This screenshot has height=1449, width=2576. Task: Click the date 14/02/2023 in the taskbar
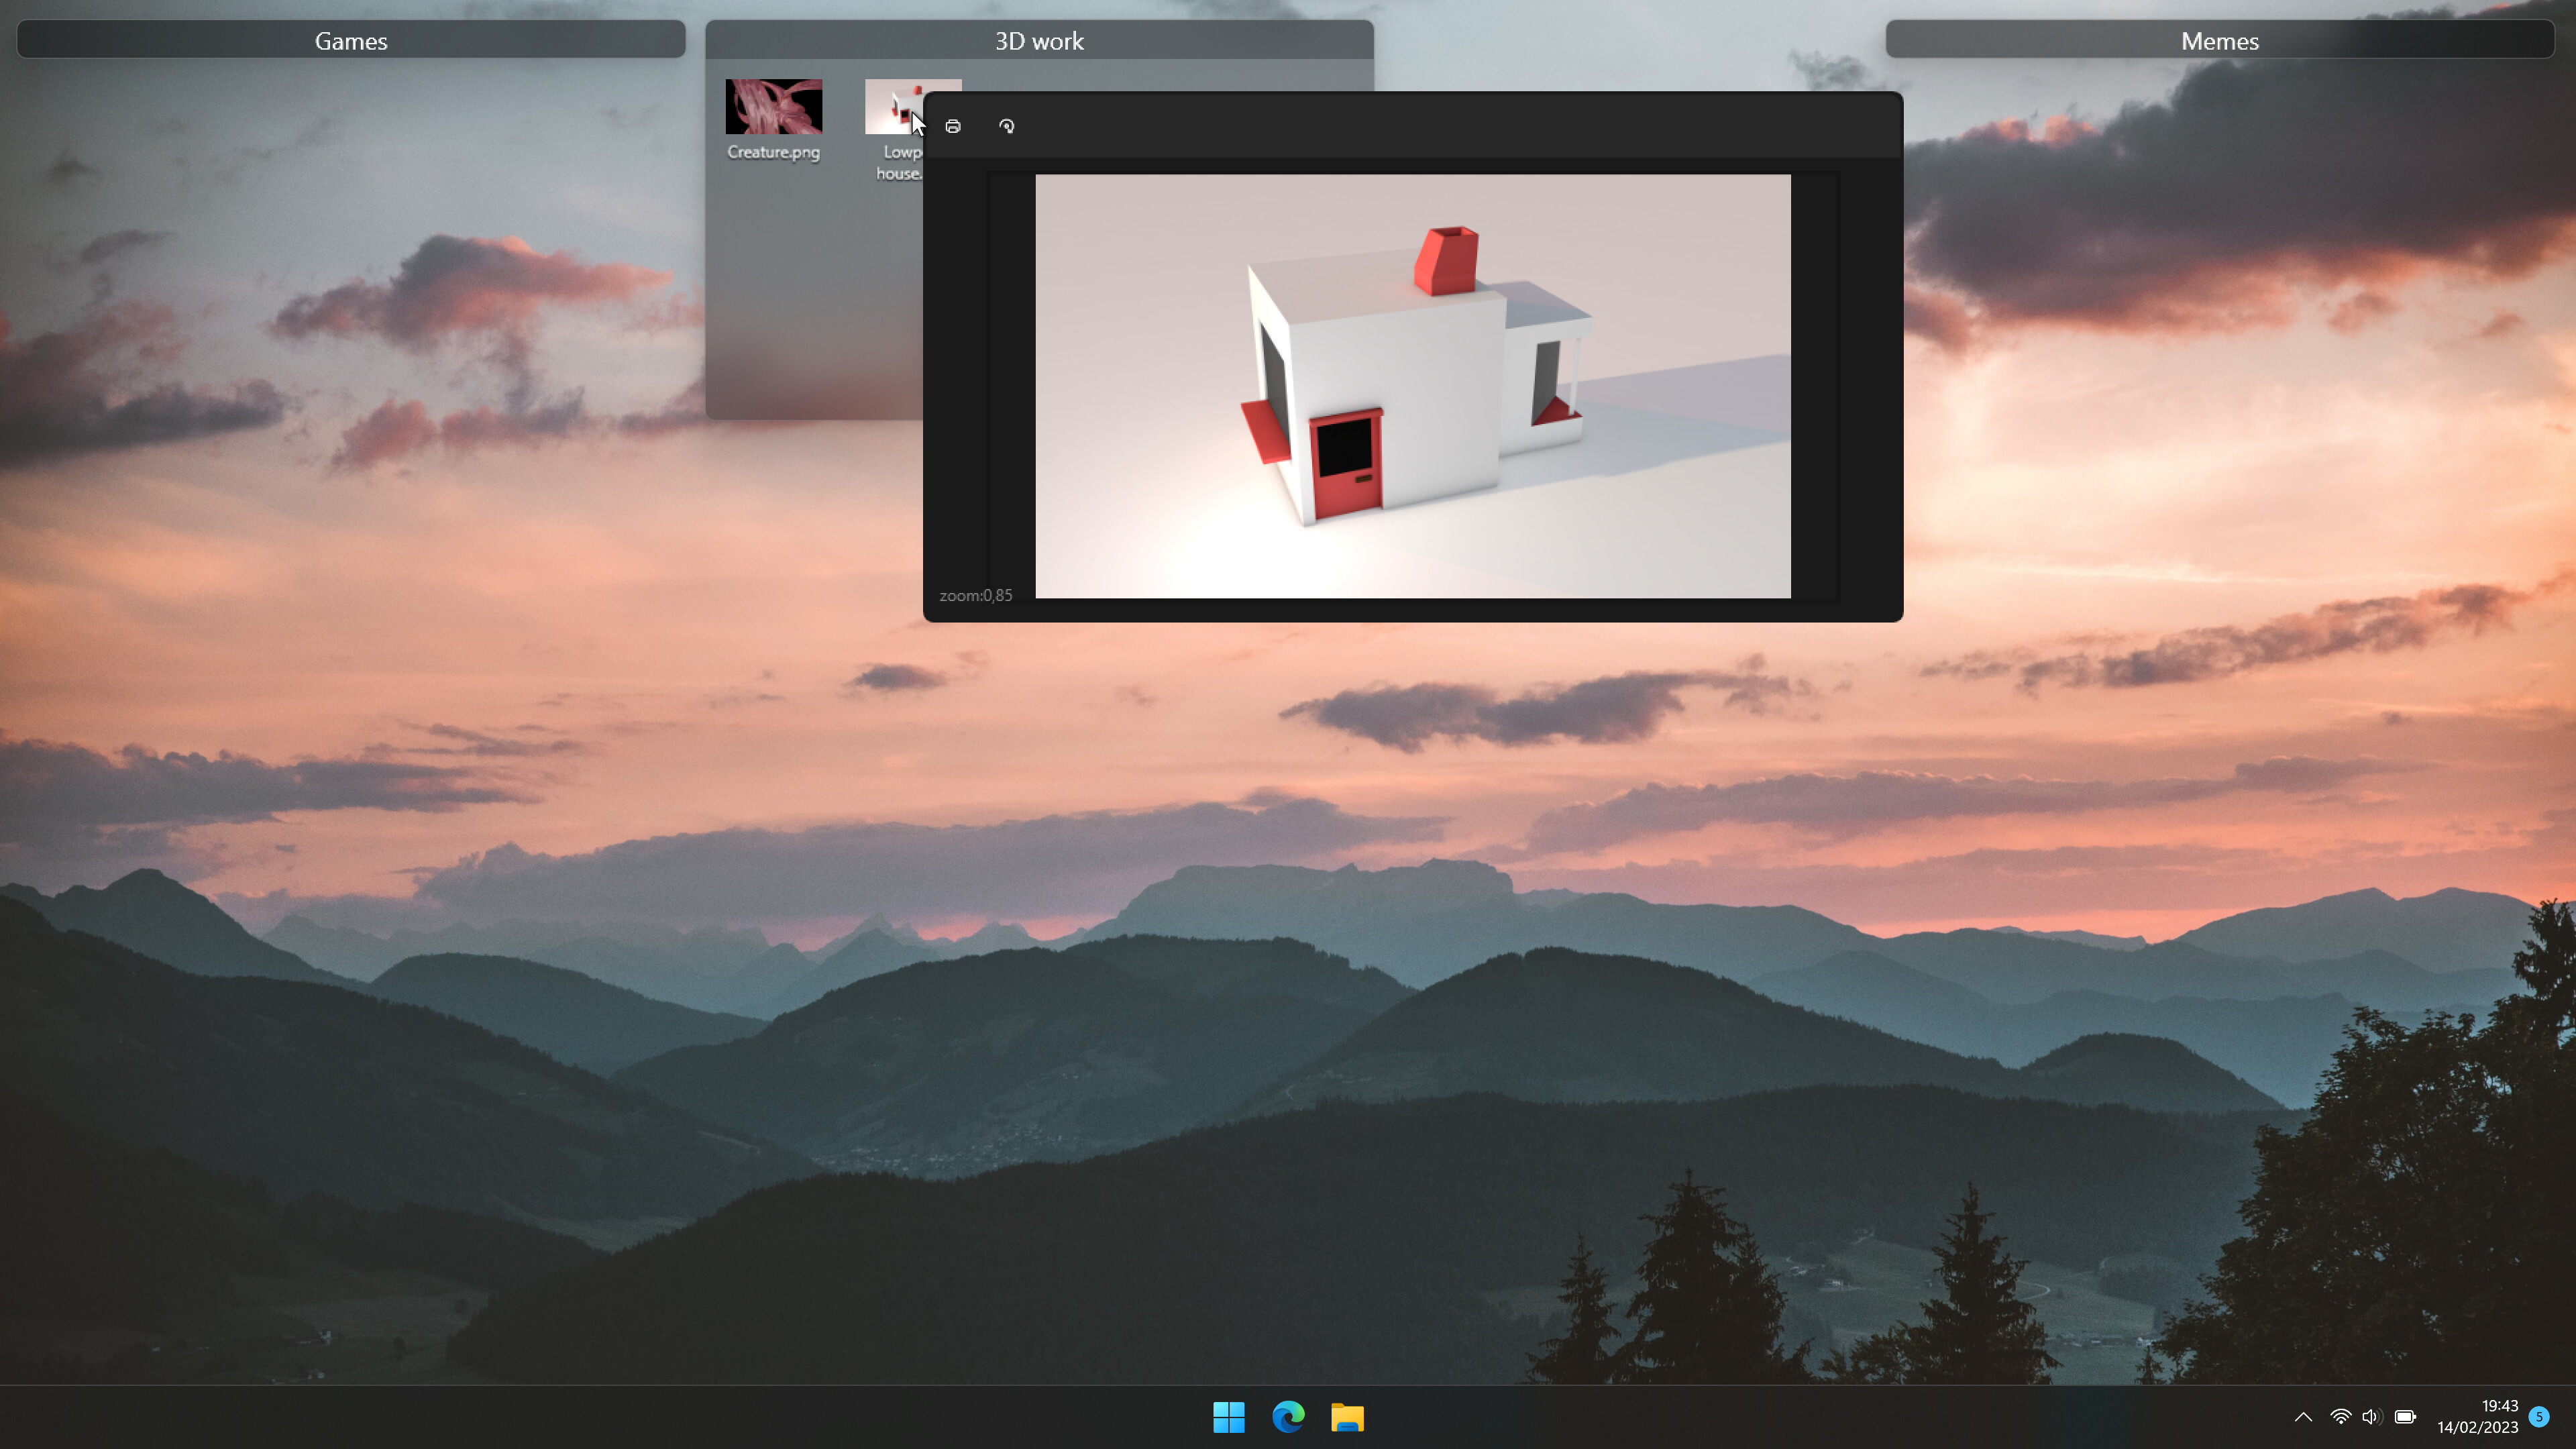tap(2483, 1428)
